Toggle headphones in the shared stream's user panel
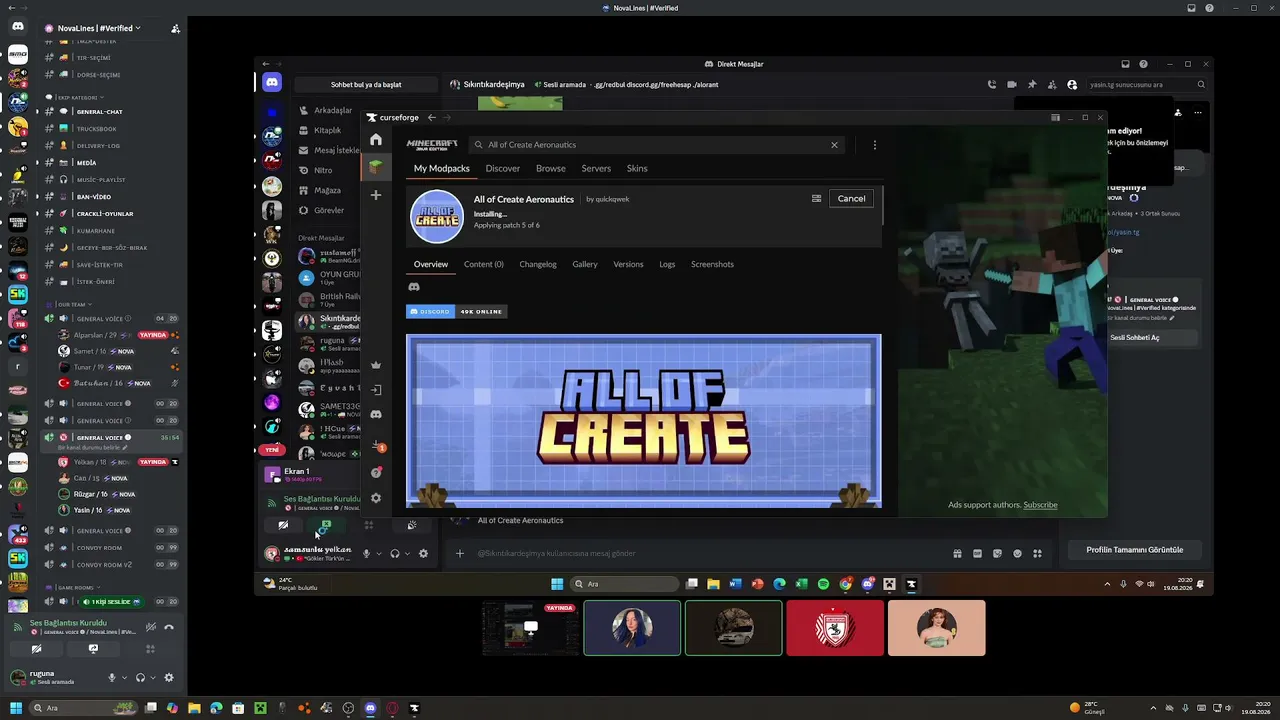 click(x=395, y=553)
